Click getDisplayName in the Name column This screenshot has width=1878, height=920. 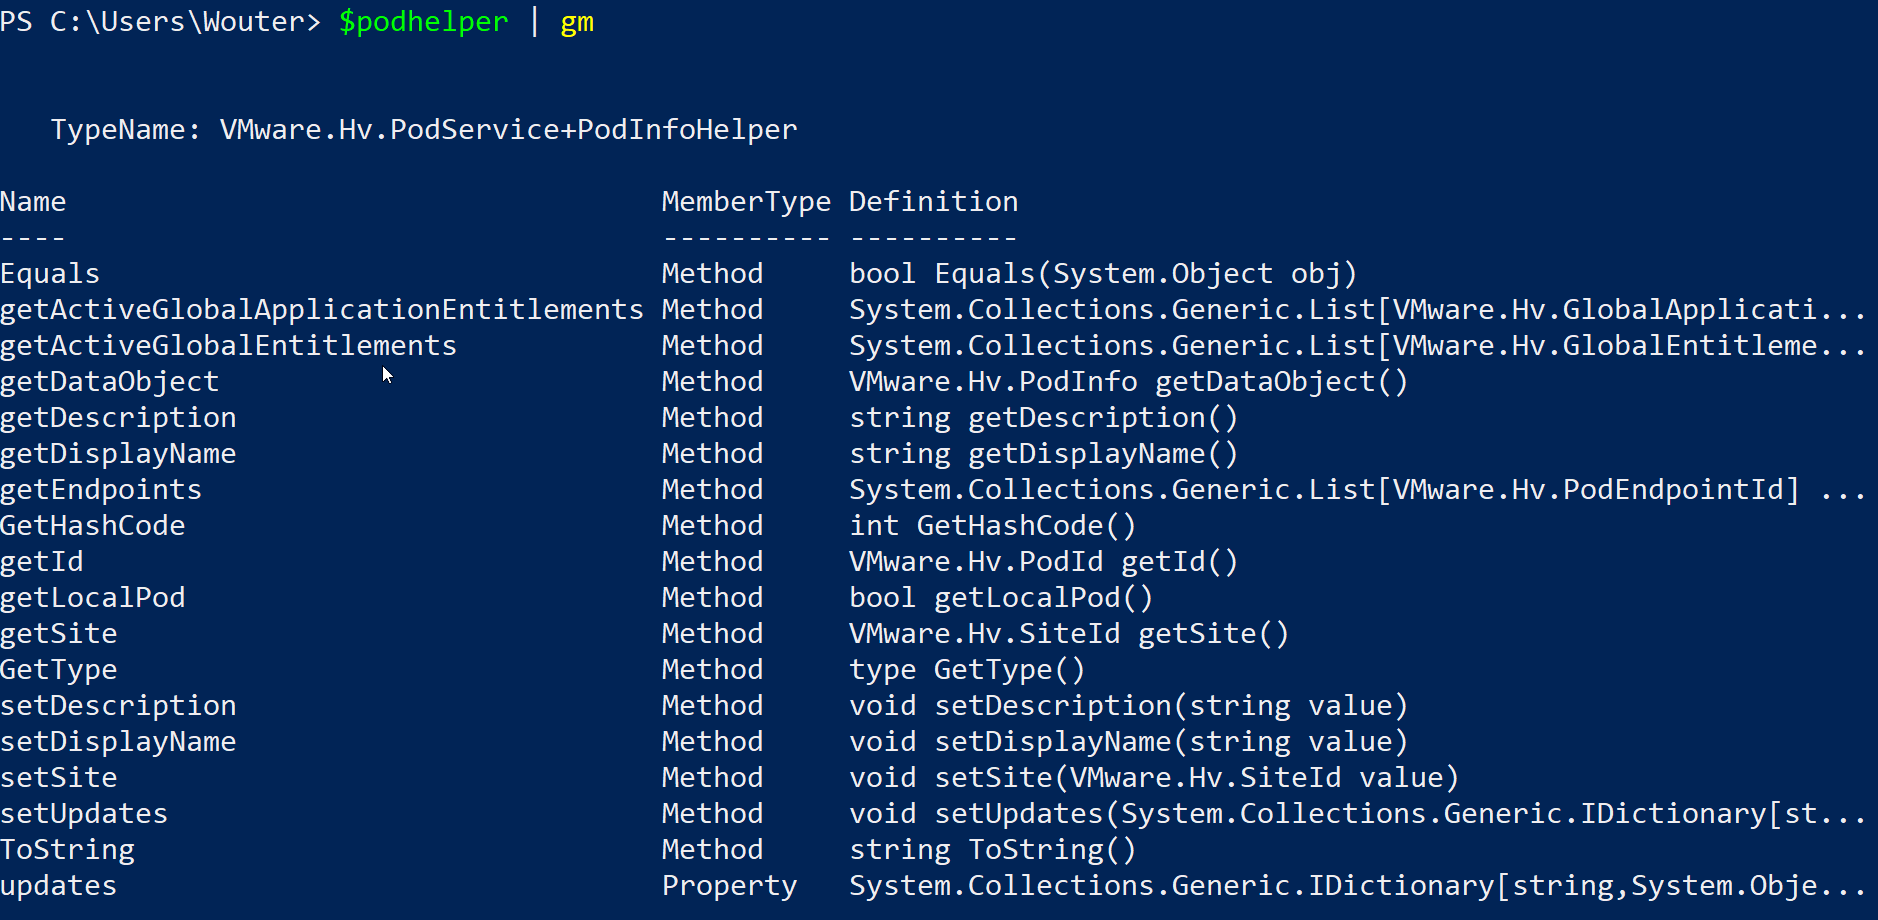118,454
